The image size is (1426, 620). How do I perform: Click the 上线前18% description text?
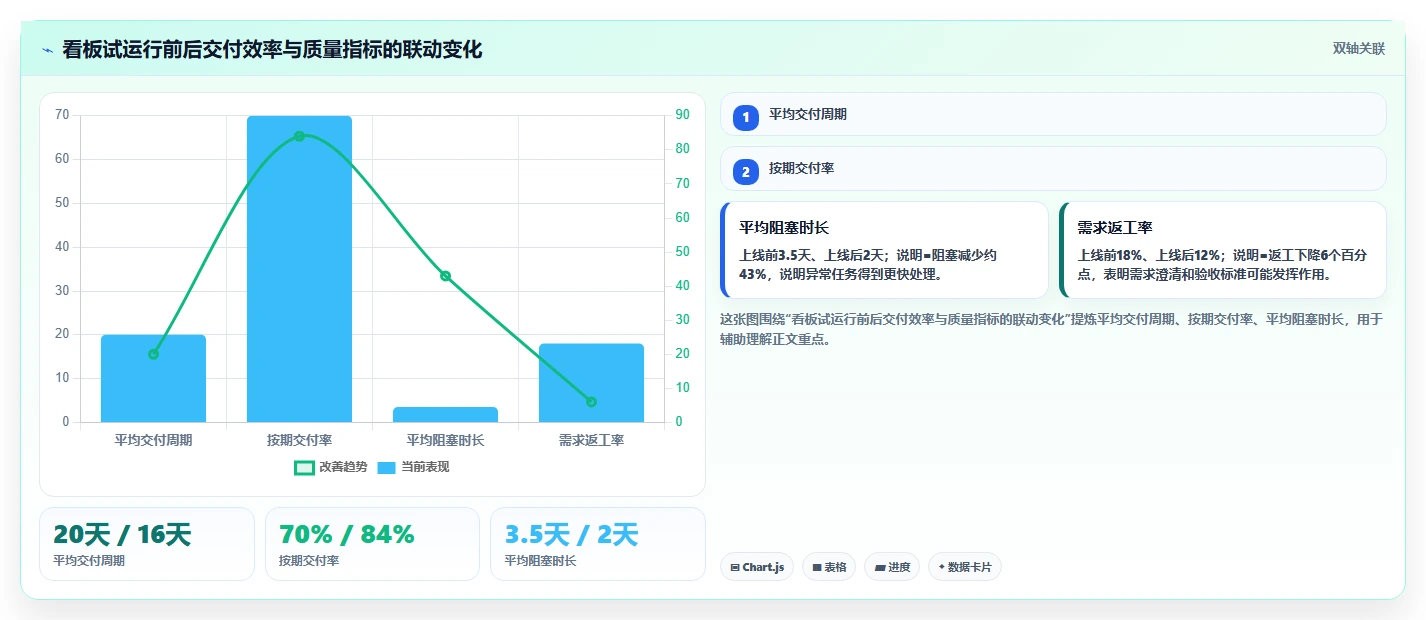point(1222,265)
